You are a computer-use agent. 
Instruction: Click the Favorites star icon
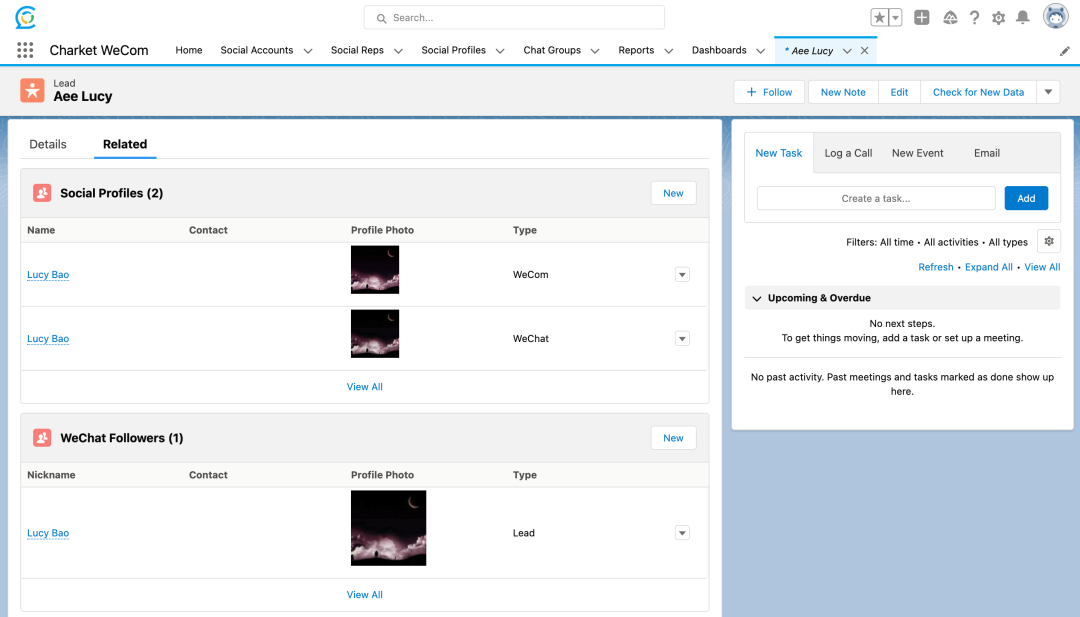click(x=879, y=18)
